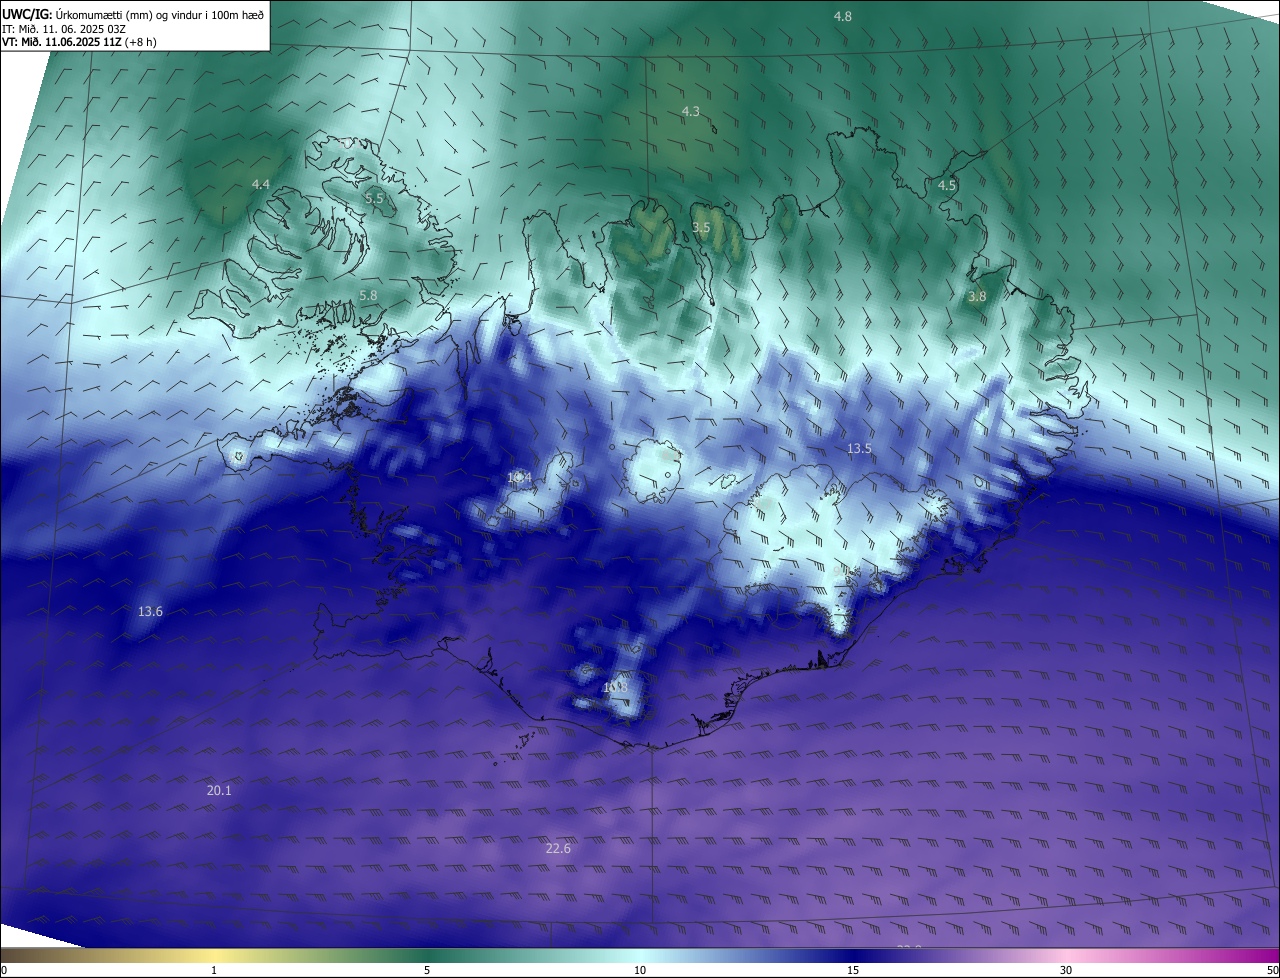Click the 'VT: Mið. 11.06.2025 11Z (+8 h)' line

[79, 42]
